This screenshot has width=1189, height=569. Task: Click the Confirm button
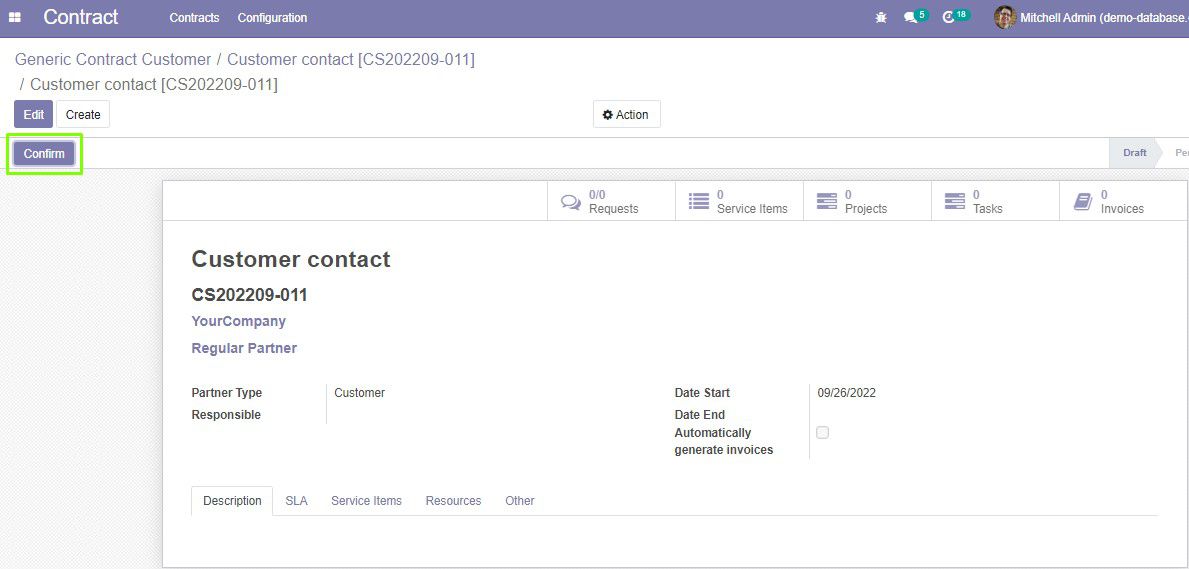coord(44,153)
